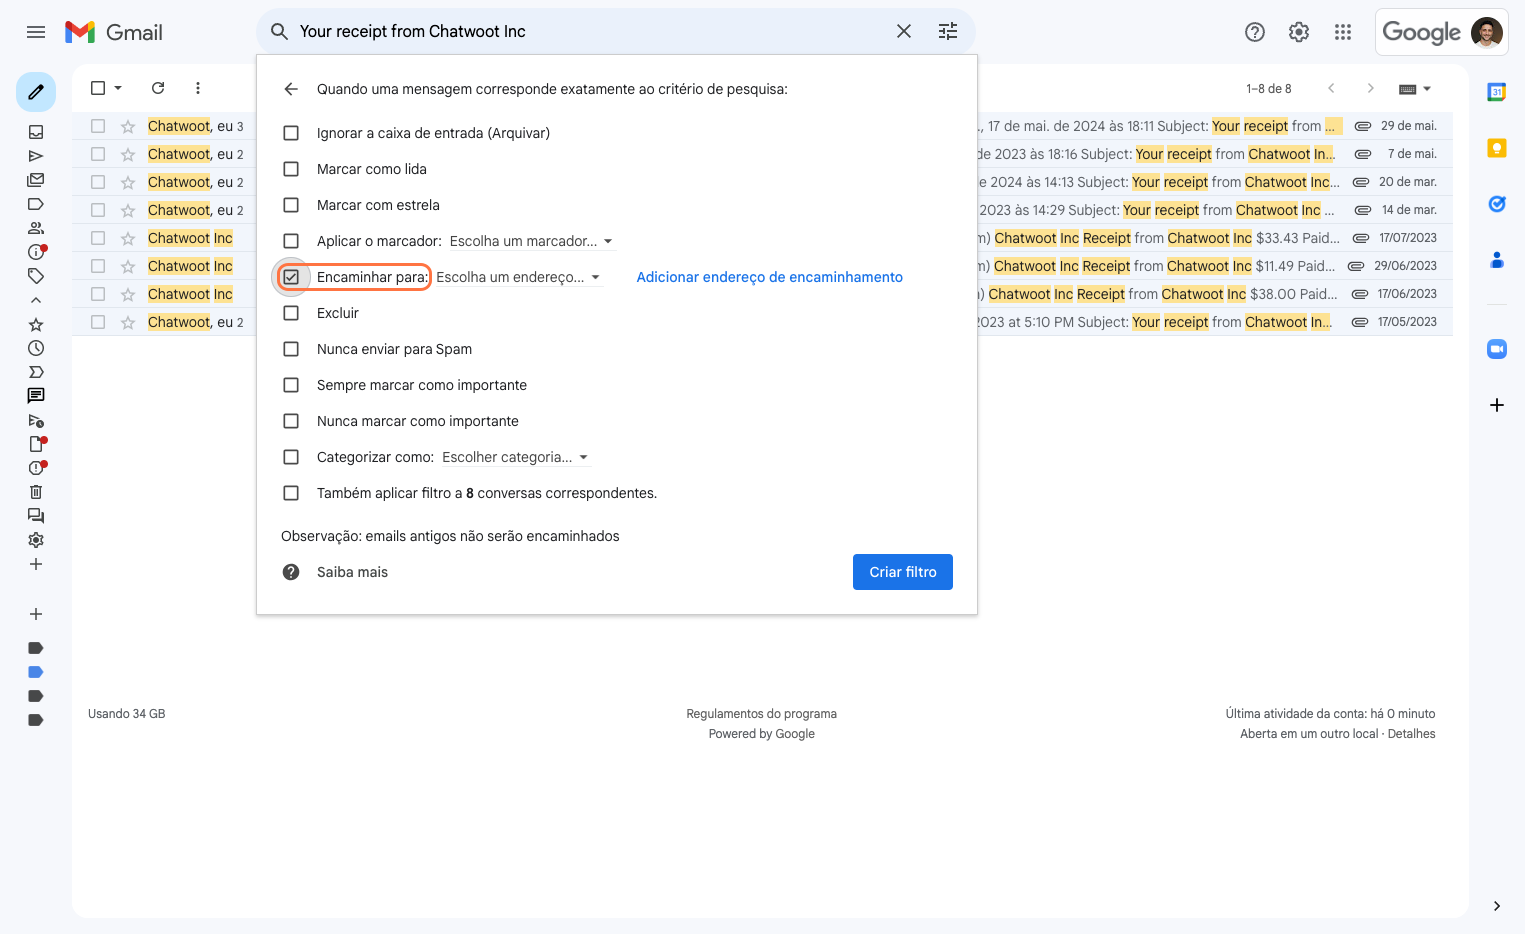Open the Social people category icon

click(36, 228)
